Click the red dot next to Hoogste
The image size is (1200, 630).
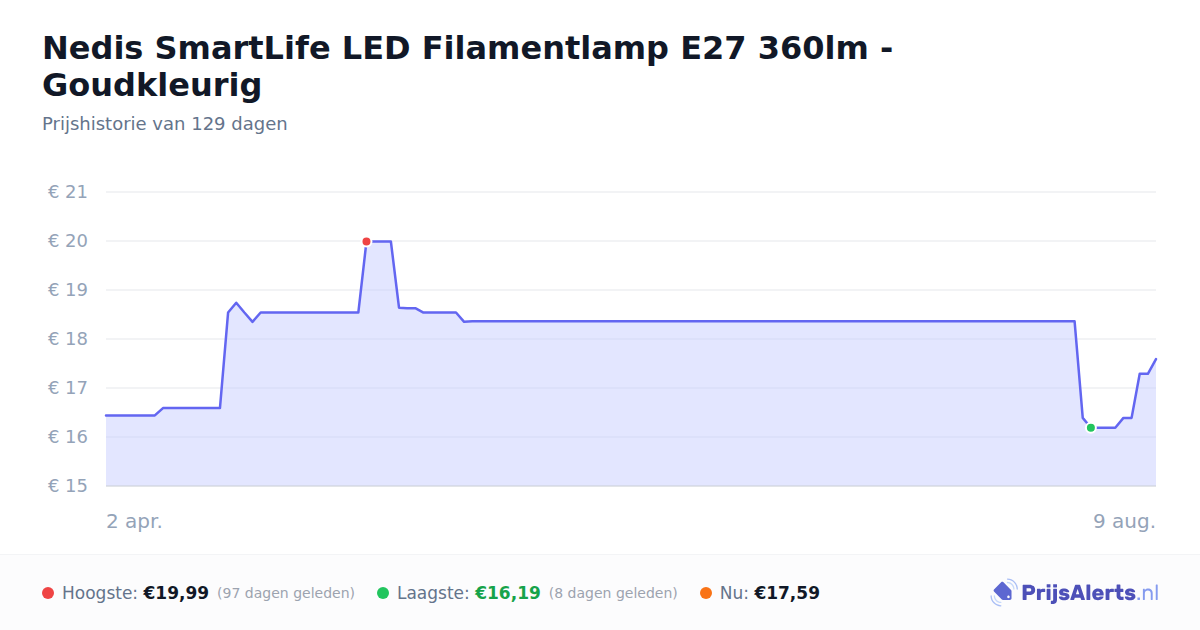pyautogui.click(x=48, y=593)
